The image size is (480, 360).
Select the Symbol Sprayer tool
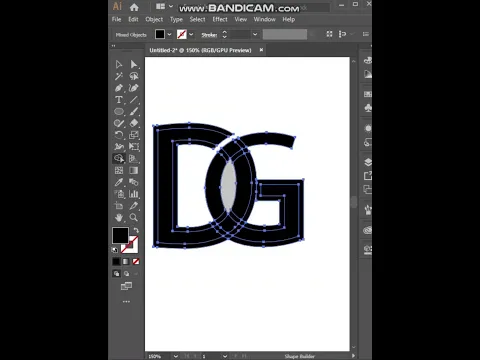119,194
